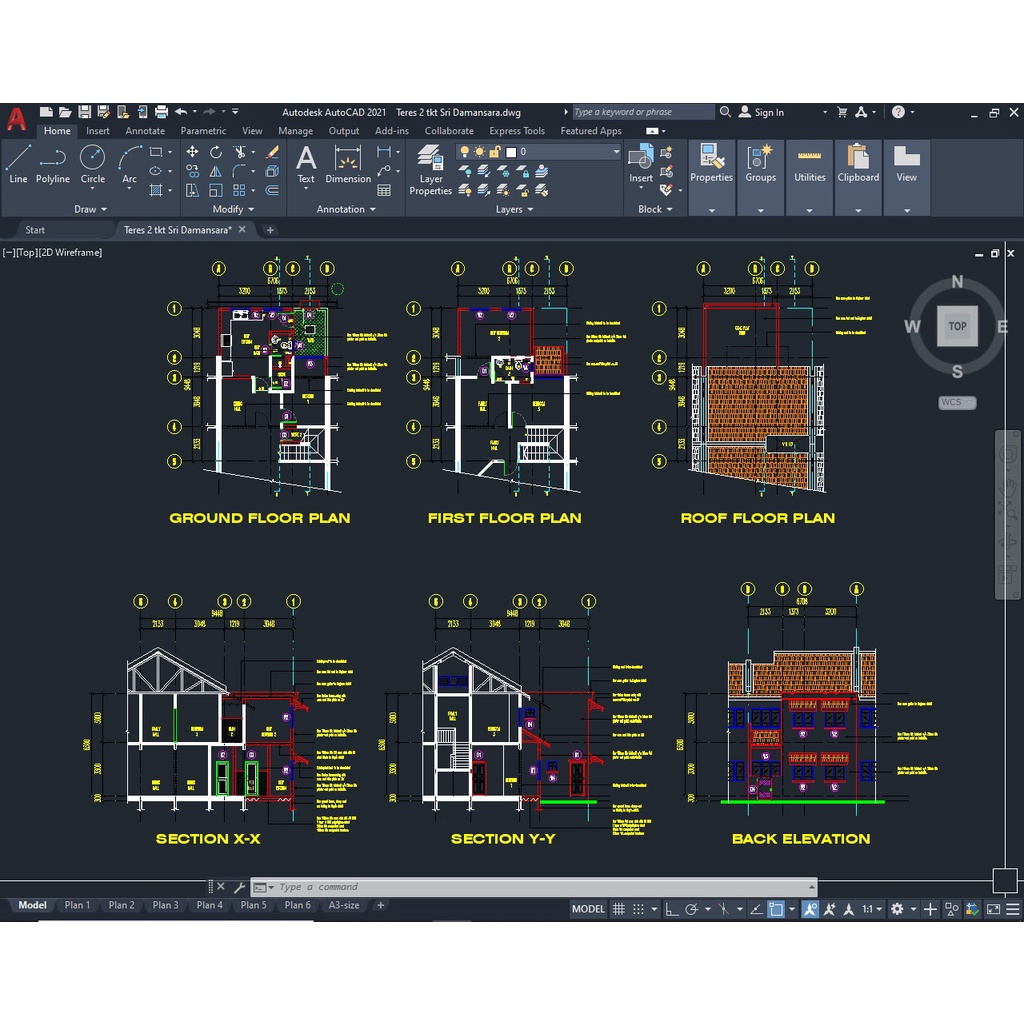The height and width of the screenshot is (1024, 1024).
Task: Toggle the drawing grid display in the status bar
Action: pyautogui.click(x=619, y=909)
